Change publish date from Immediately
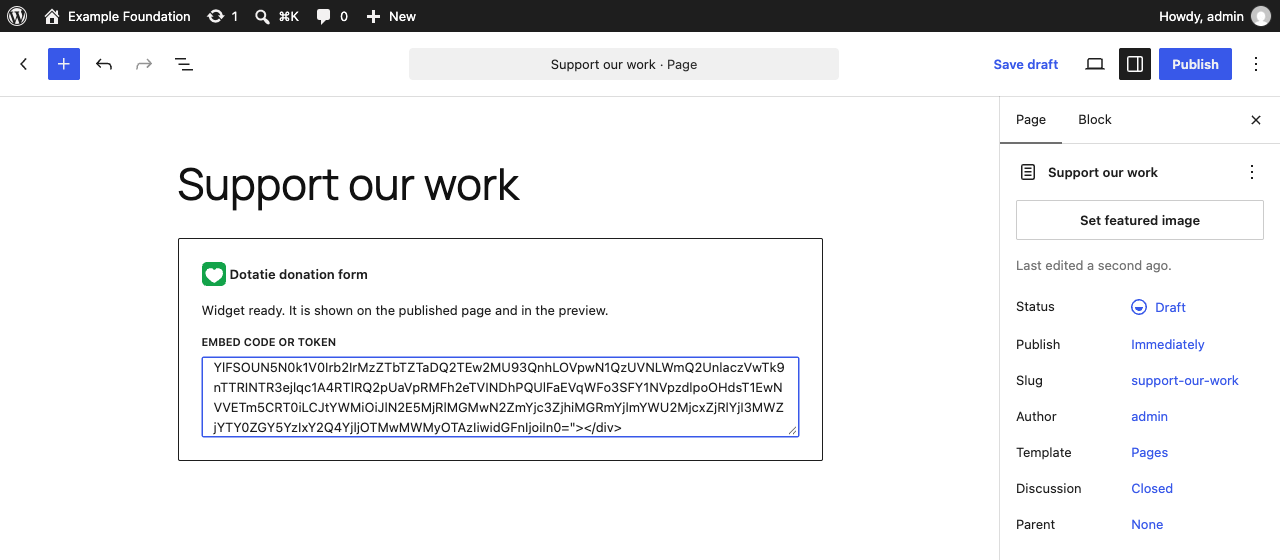This screenshot has width=1280, height=560. point(1168,344)
